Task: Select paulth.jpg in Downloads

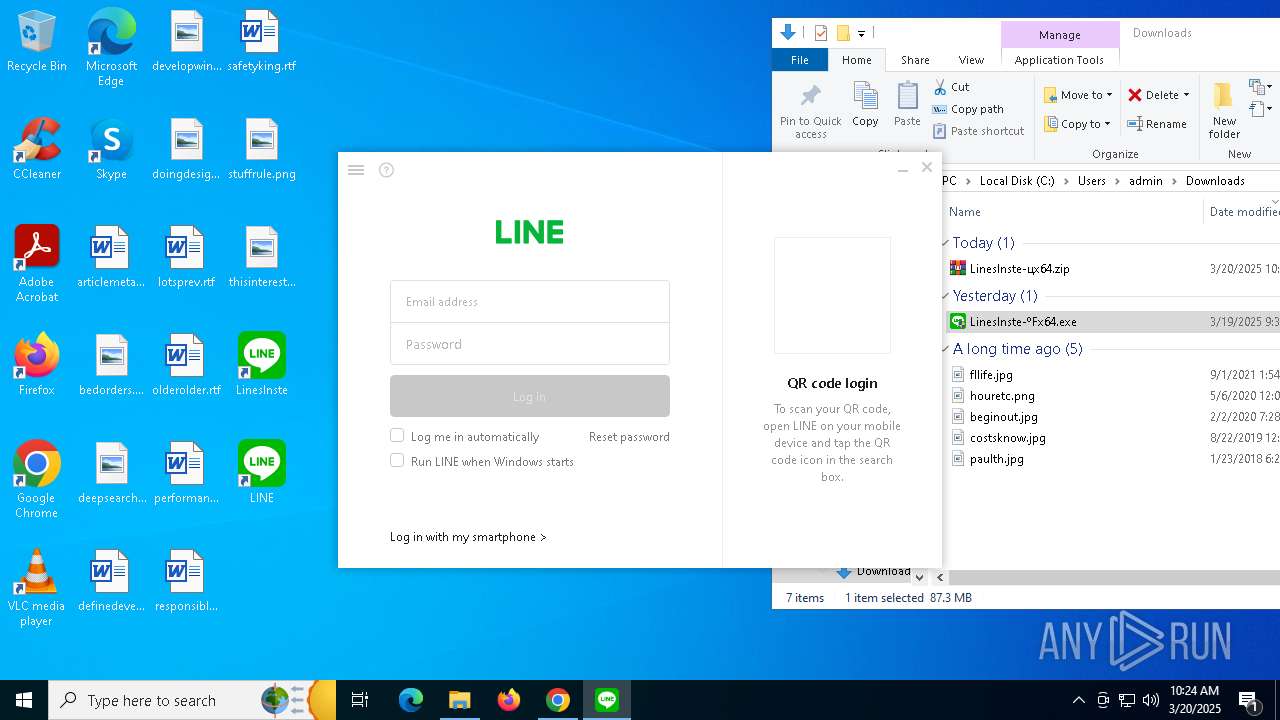Action: (996, 459)
